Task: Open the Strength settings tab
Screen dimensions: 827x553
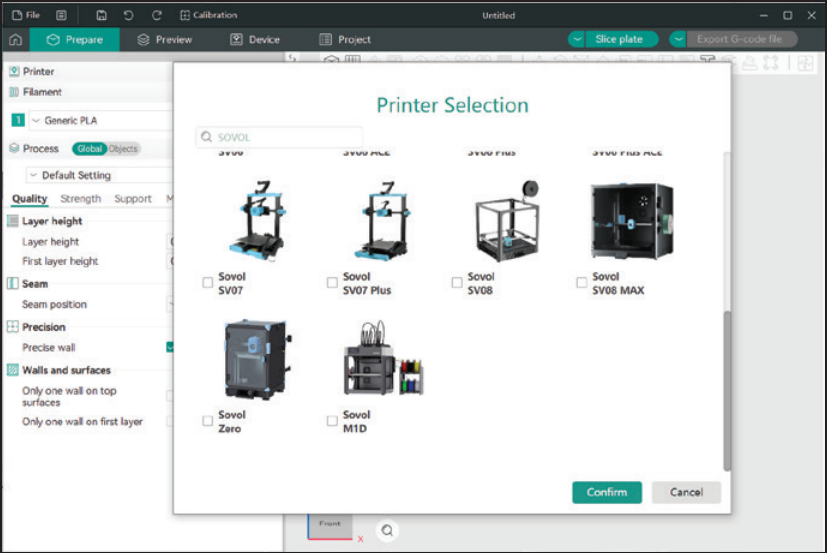Action: tap(80, 199)
